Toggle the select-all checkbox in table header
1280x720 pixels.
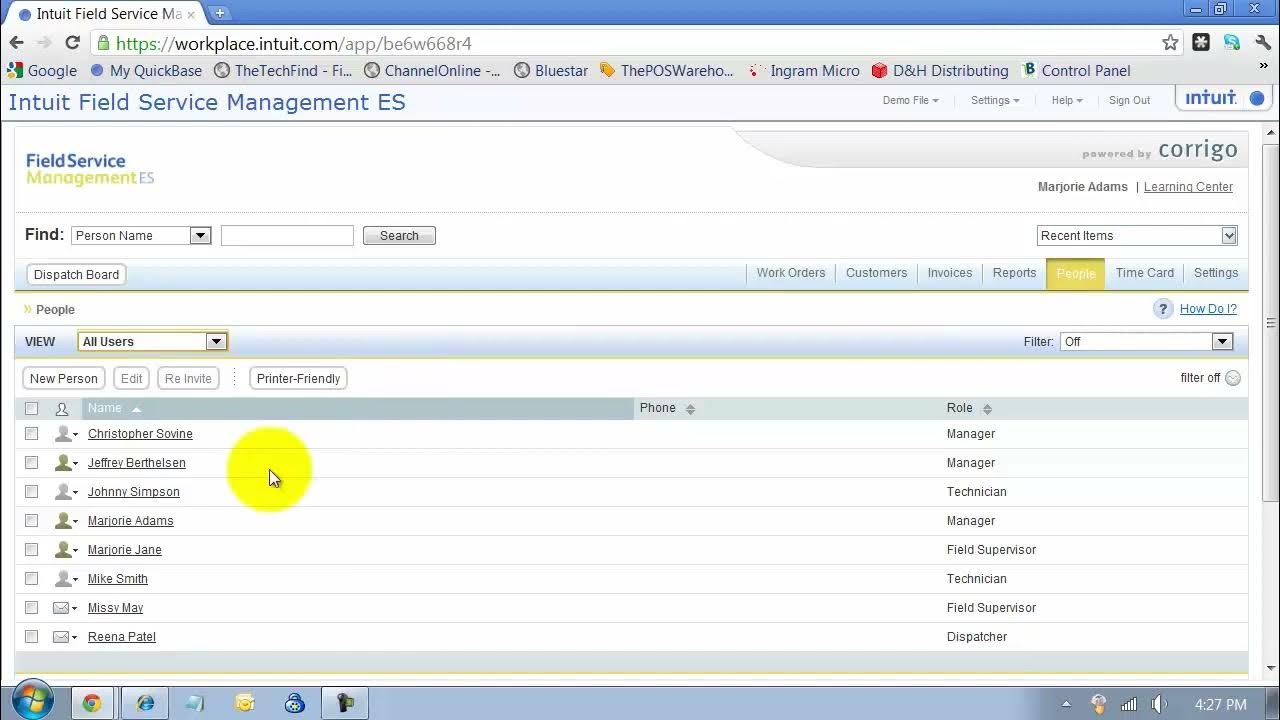[x=31, y=409]
